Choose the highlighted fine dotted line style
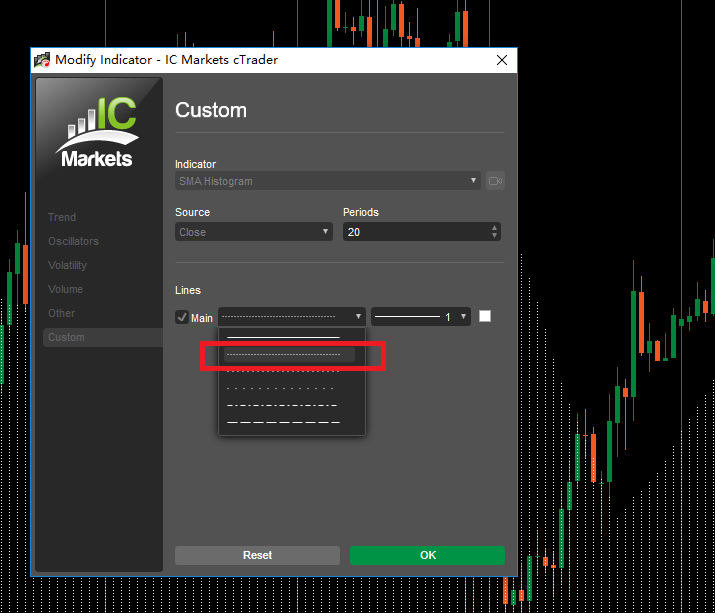715x613 pixels. click(x=289, y=354)
